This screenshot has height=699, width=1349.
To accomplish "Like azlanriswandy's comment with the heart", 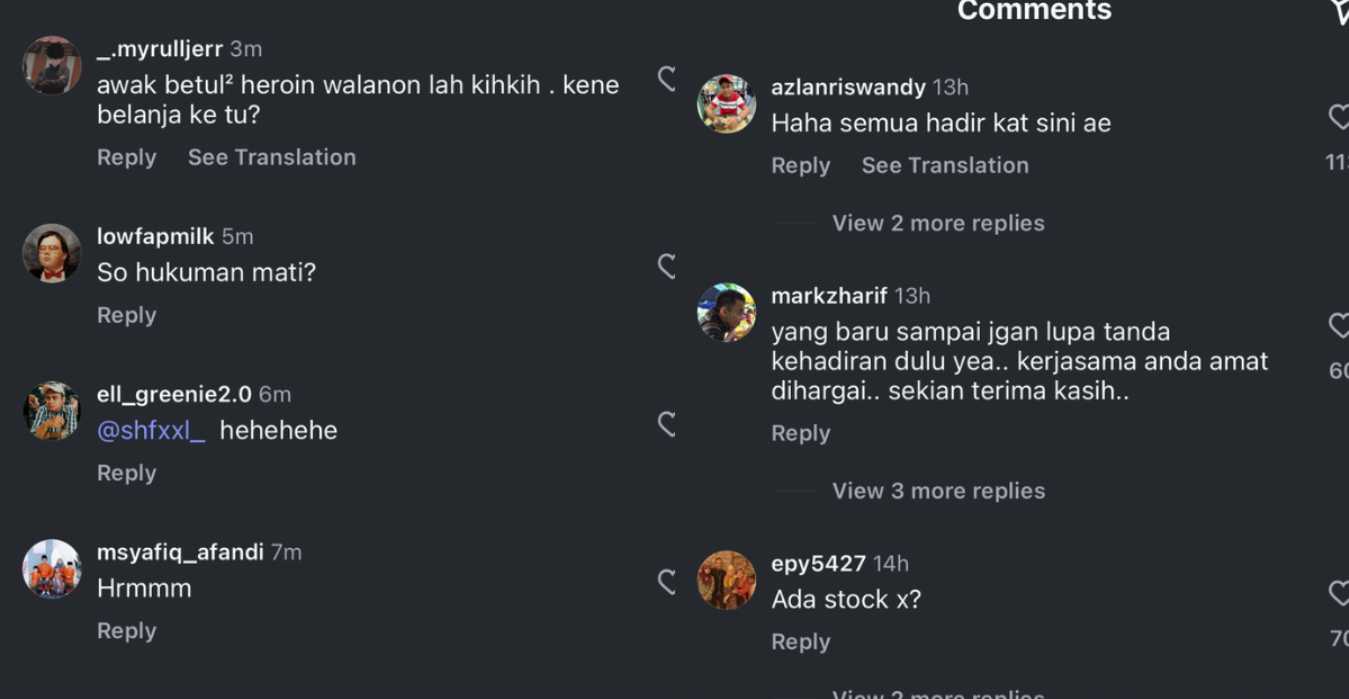I will click(x=1339, y=117).
